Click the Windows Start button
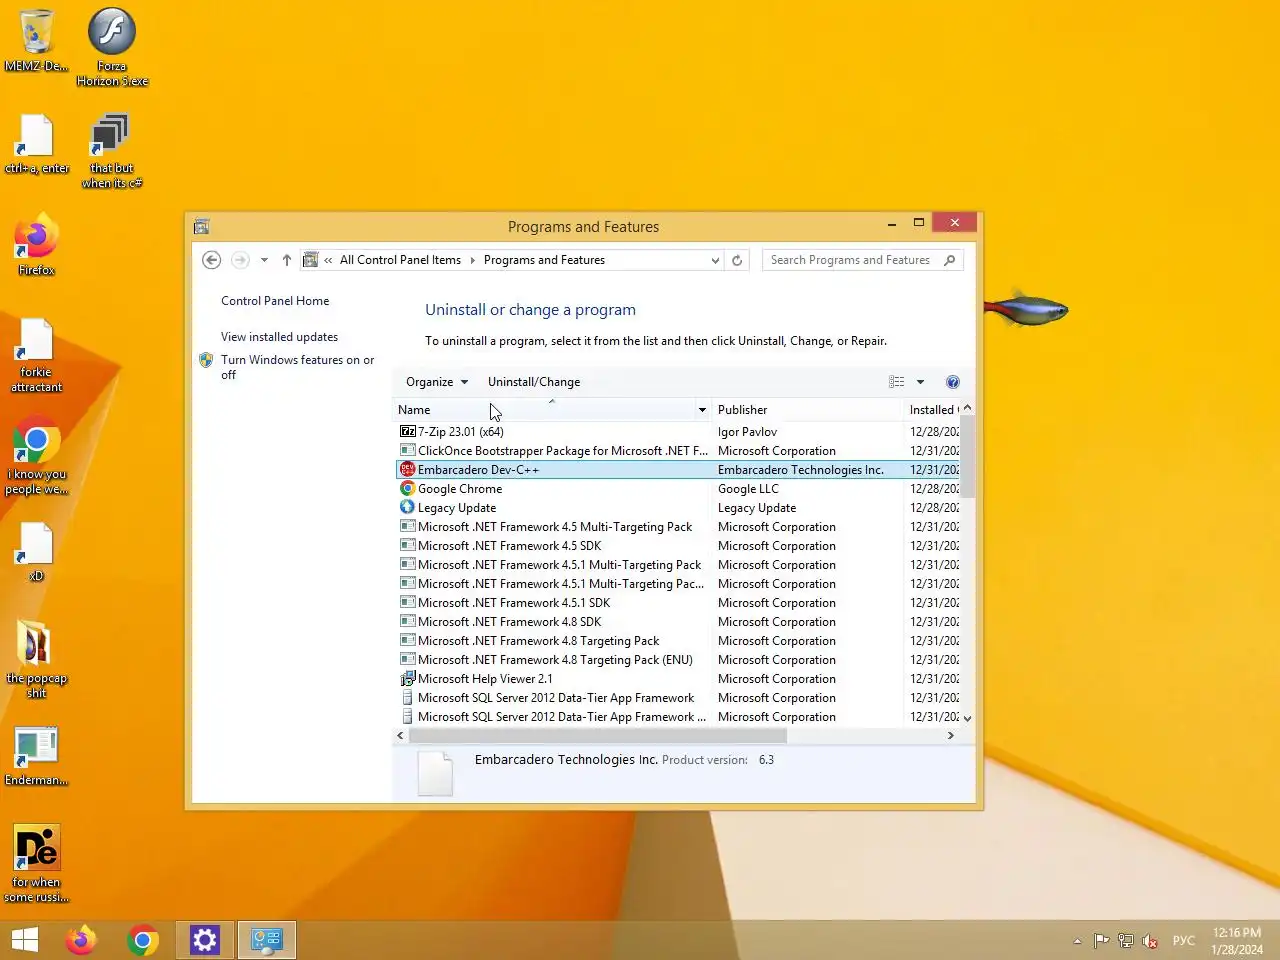 pos(24,940)
